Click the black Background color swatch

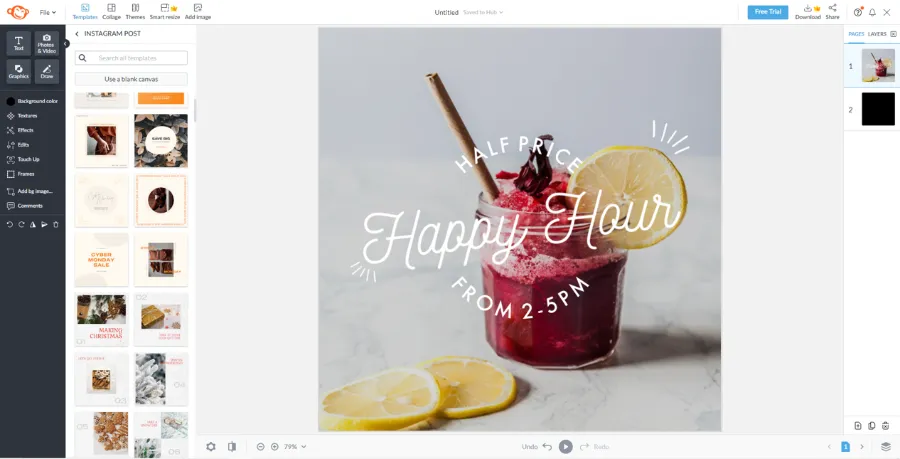coord(10,101)
